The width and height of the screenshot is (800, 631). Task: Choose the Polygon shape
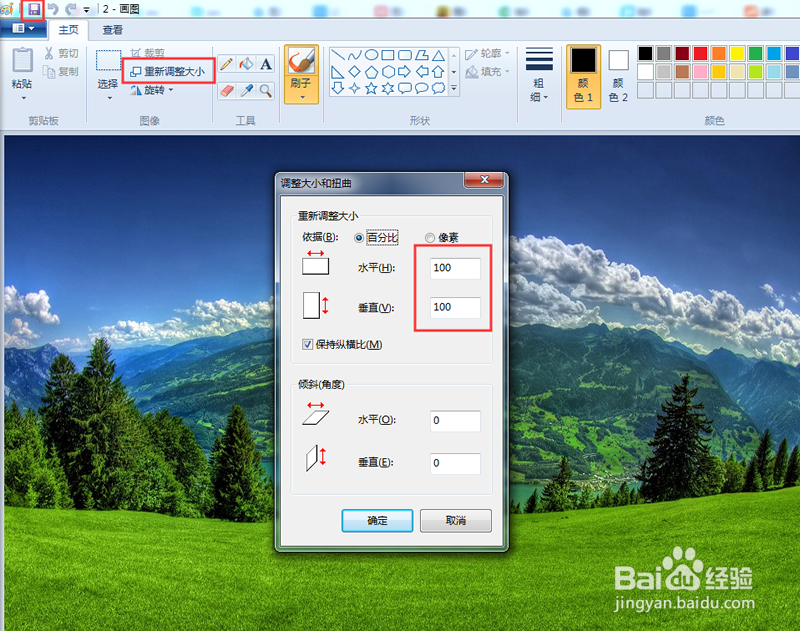click(421, 55)
